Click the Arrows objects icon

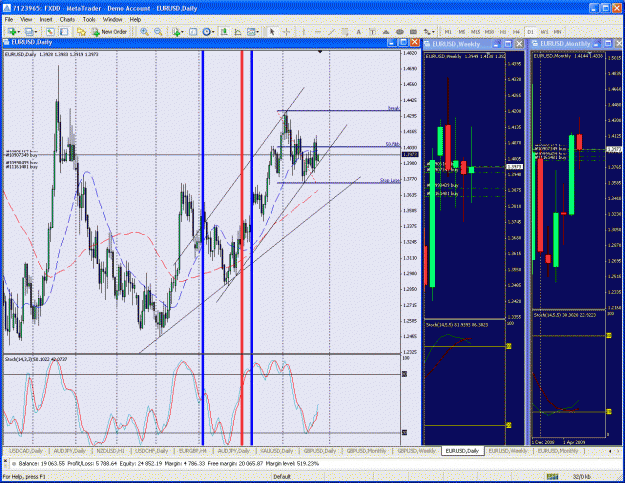(426, 32)
